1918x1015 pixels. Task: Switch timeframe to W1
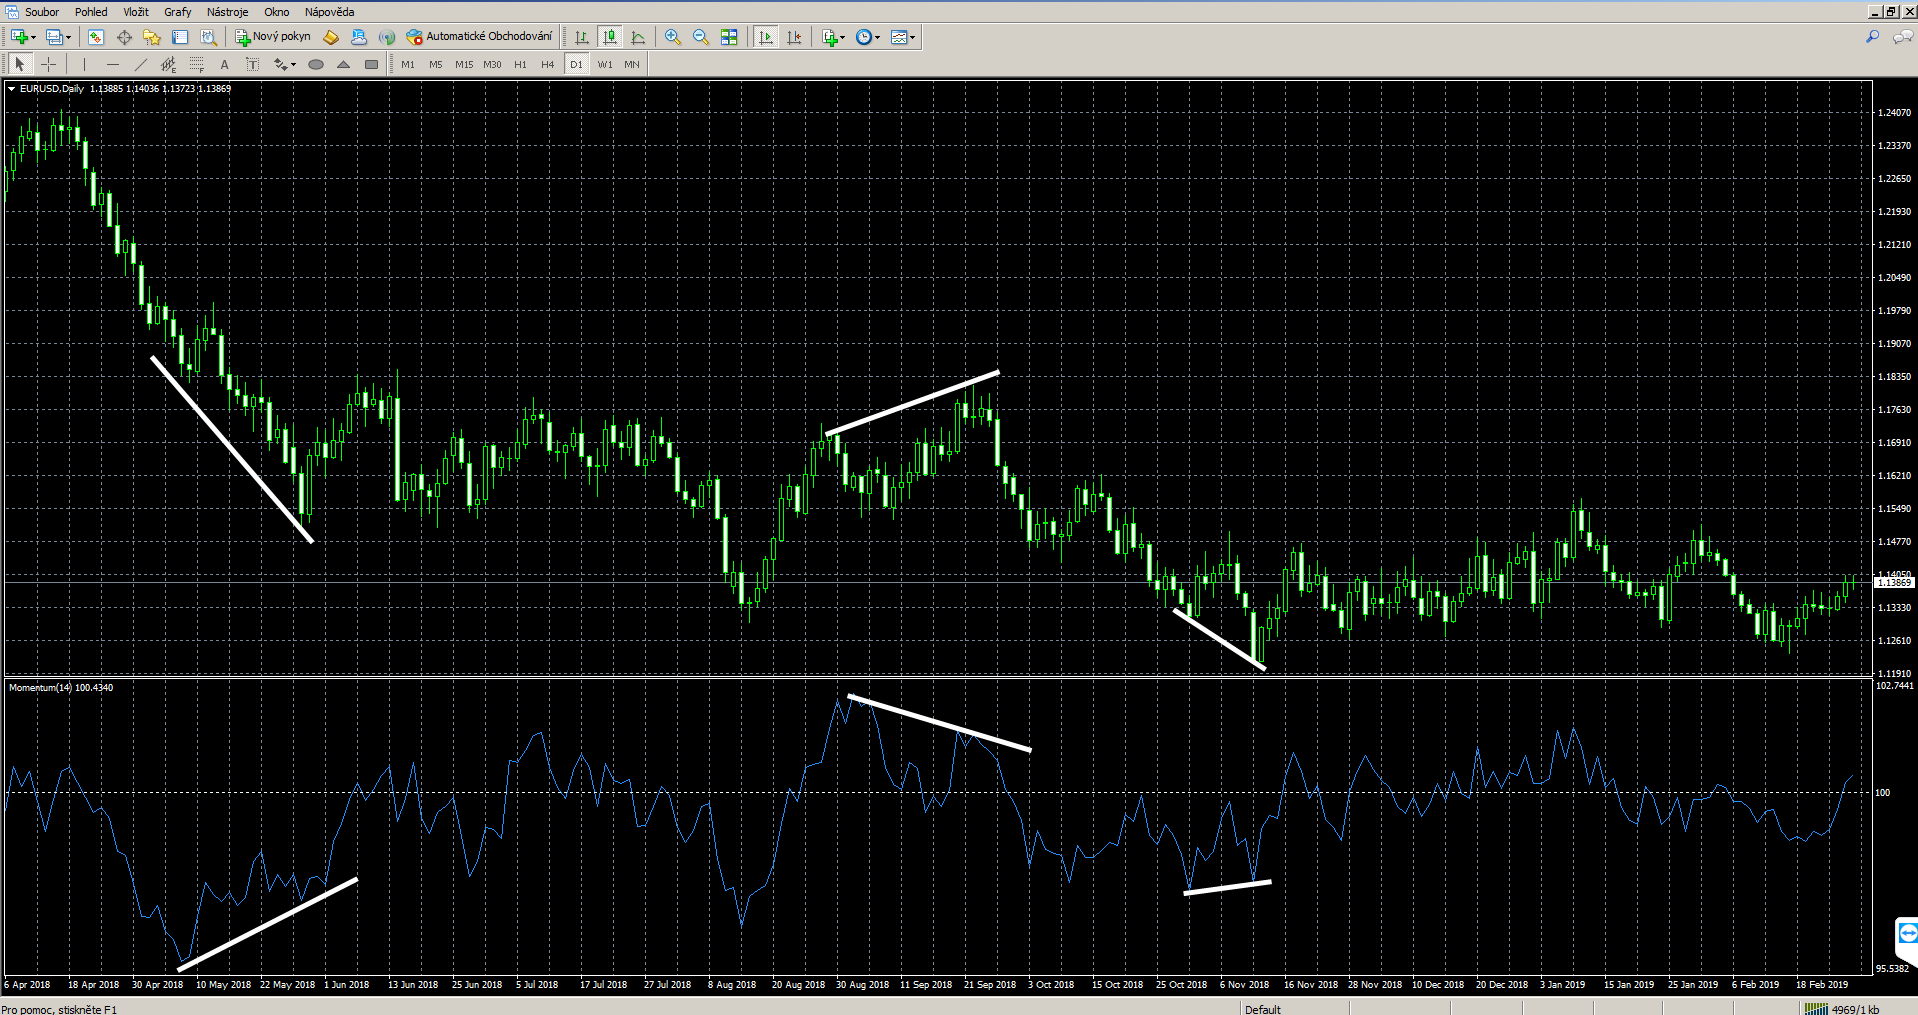click(x=605, y=64)
